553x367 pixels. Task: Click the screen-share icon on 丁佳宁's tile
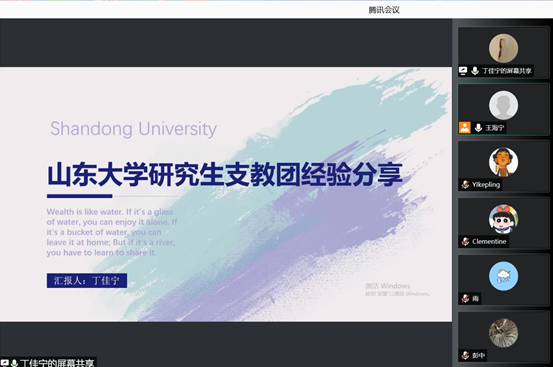pyautogui.click(x=463, y=71)
